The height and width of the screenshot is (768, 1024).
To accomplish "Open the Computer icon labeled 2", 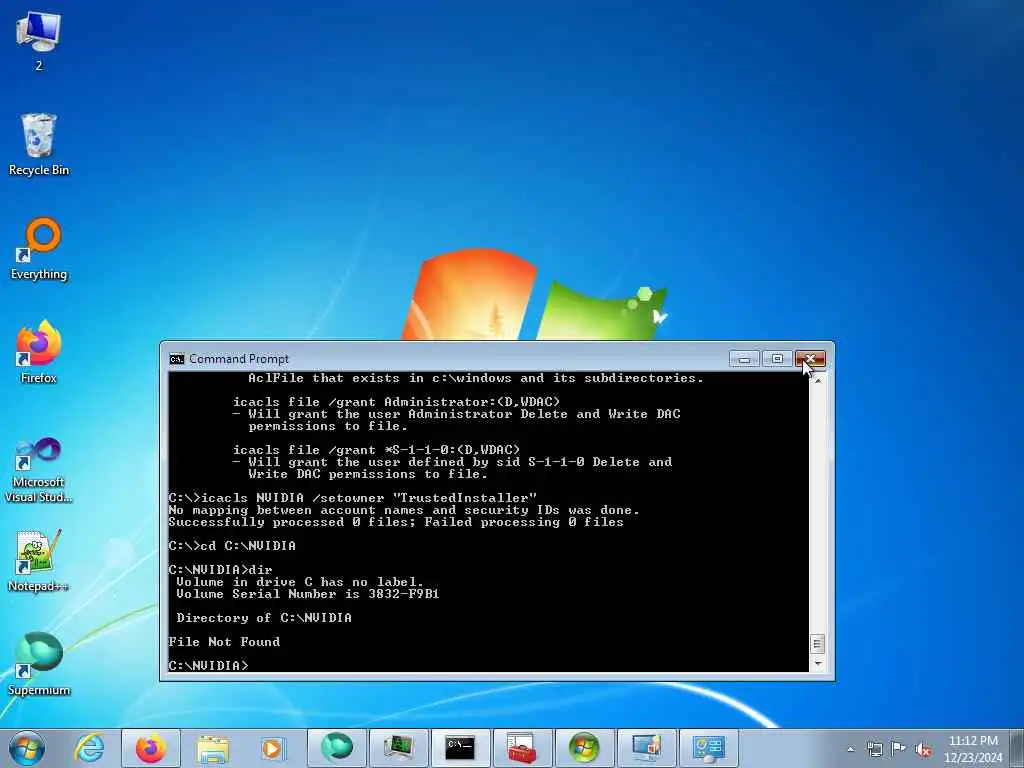I will tap(39, 40).
